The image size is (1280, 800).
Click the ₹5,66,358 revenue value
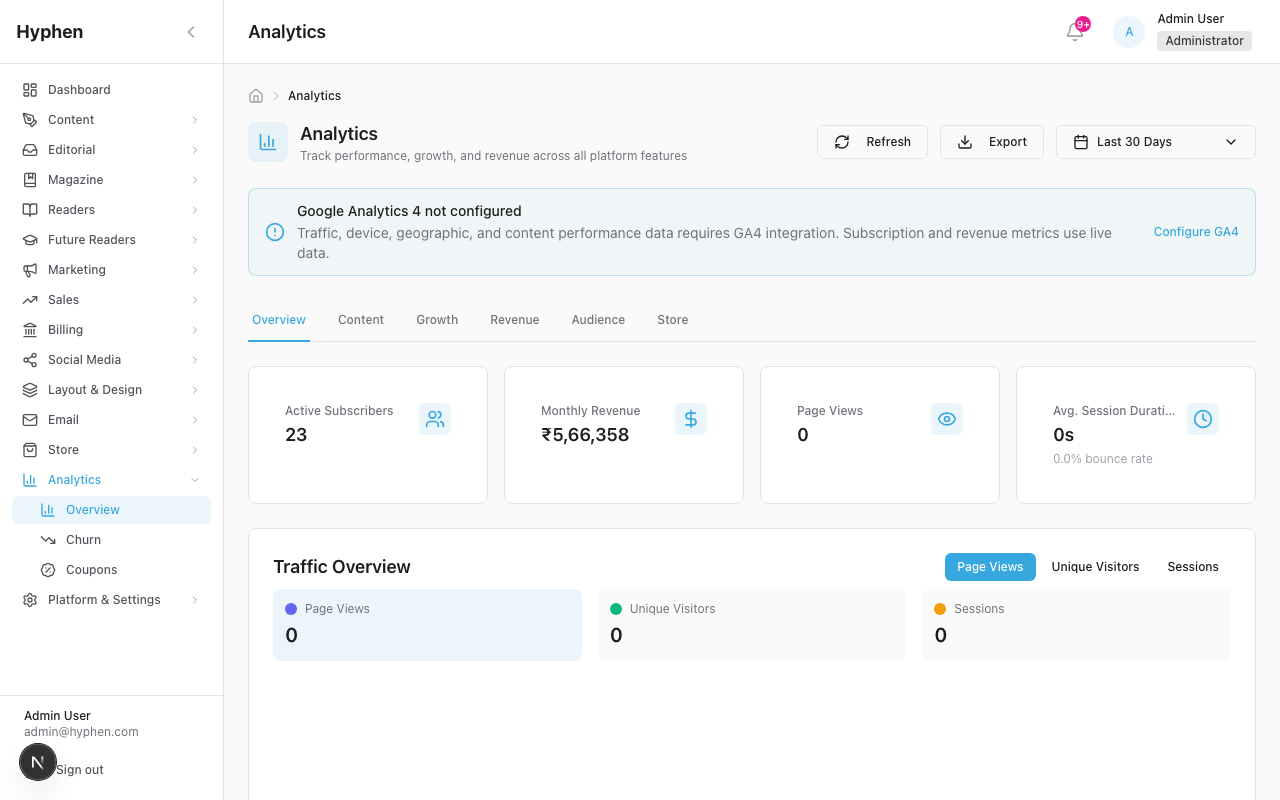tap(585, 435)
